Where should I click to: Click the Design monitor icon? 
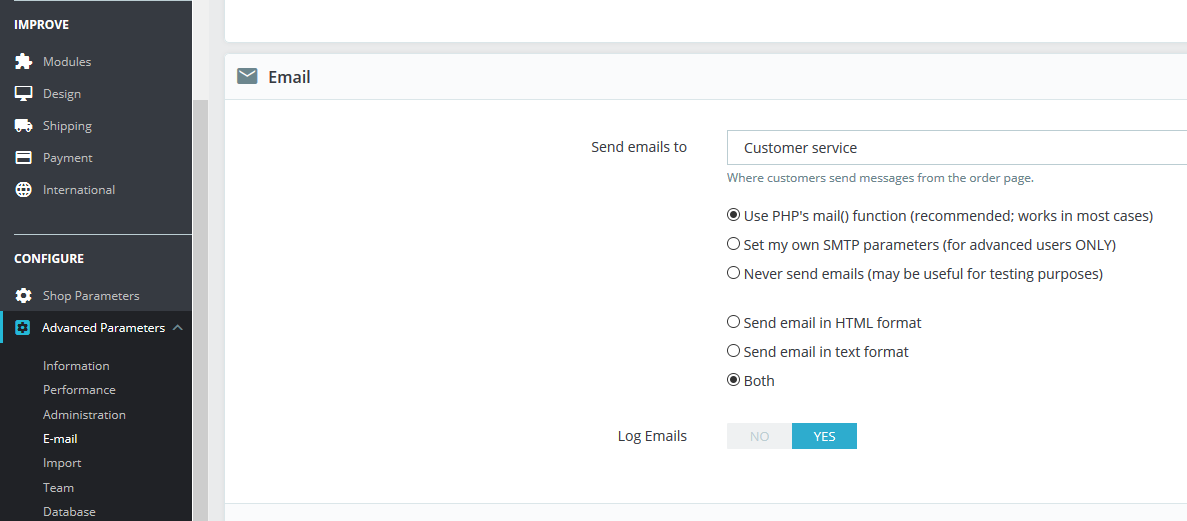tap(23, 94)
